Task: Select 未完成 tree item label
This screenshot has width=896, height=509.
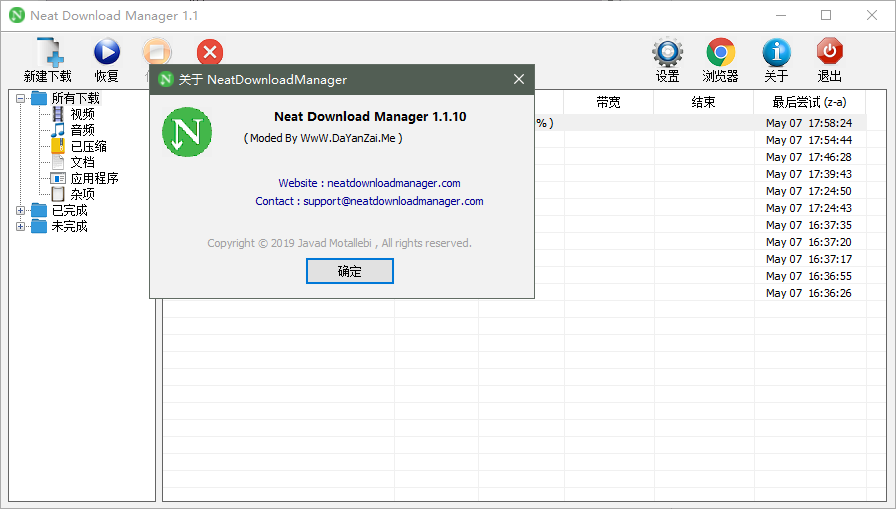Action: point(70,226)
